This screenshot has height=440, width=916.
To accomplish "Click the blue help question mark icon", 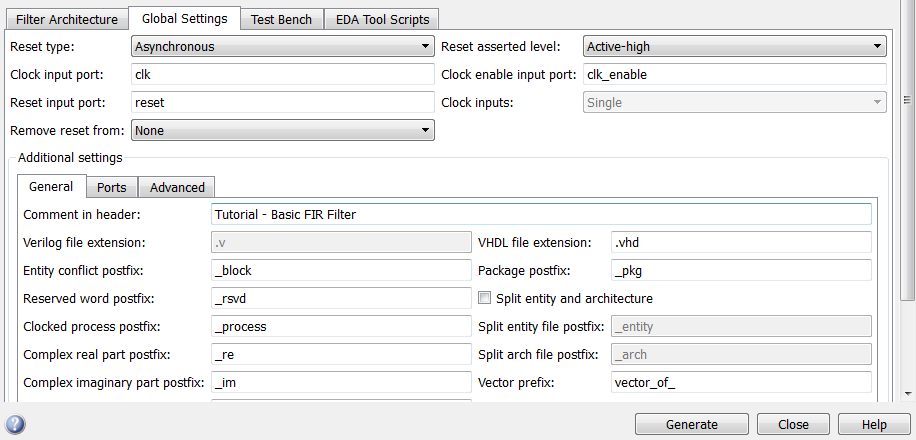I will (15, 424).
